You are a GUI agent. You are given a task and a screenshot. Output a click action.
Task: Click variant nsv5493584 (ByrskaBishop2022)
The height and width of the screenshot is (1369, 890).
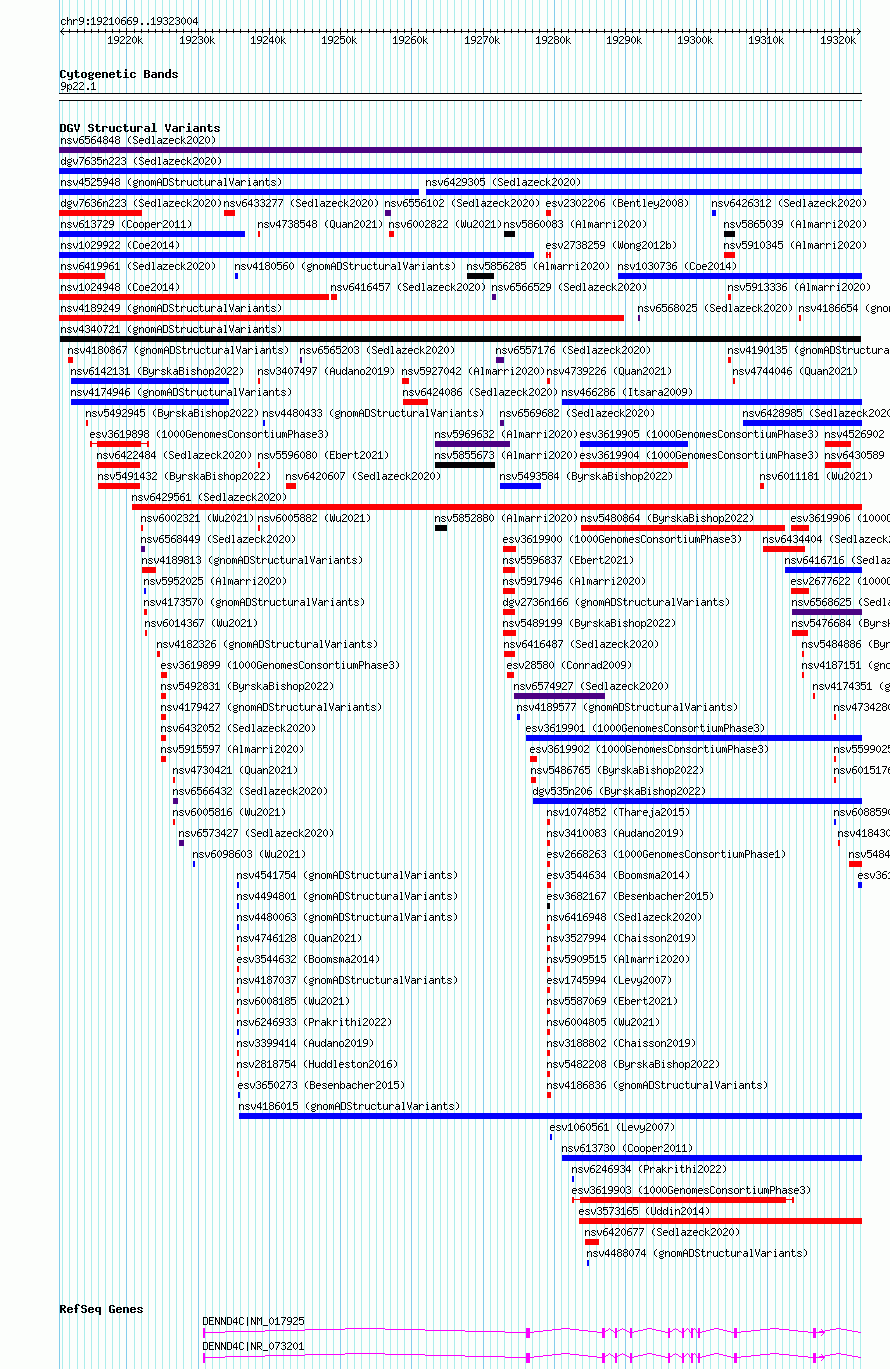[586, 476]
